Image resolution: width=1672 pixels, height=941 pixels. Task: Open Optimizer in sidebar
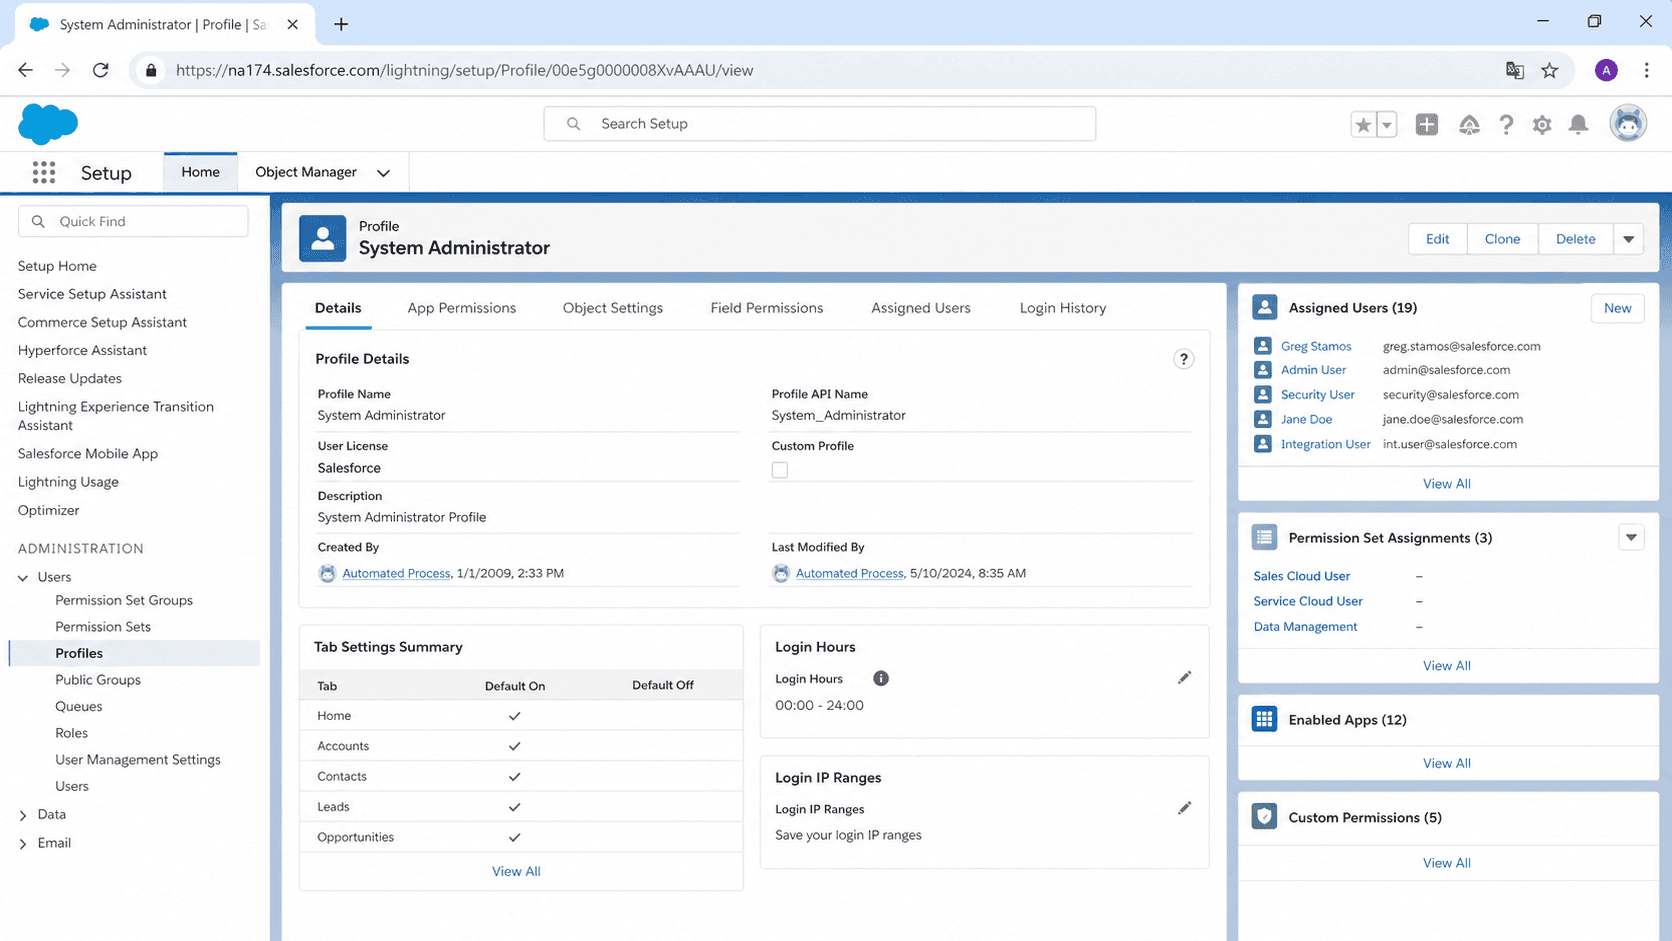[48, 510]
